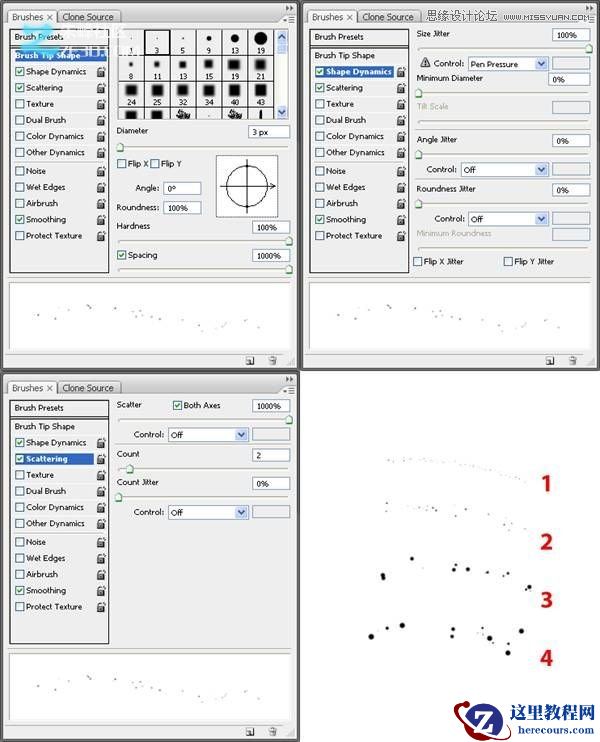
Task: Click the Hardness slider handle
Action: (289, 241)
